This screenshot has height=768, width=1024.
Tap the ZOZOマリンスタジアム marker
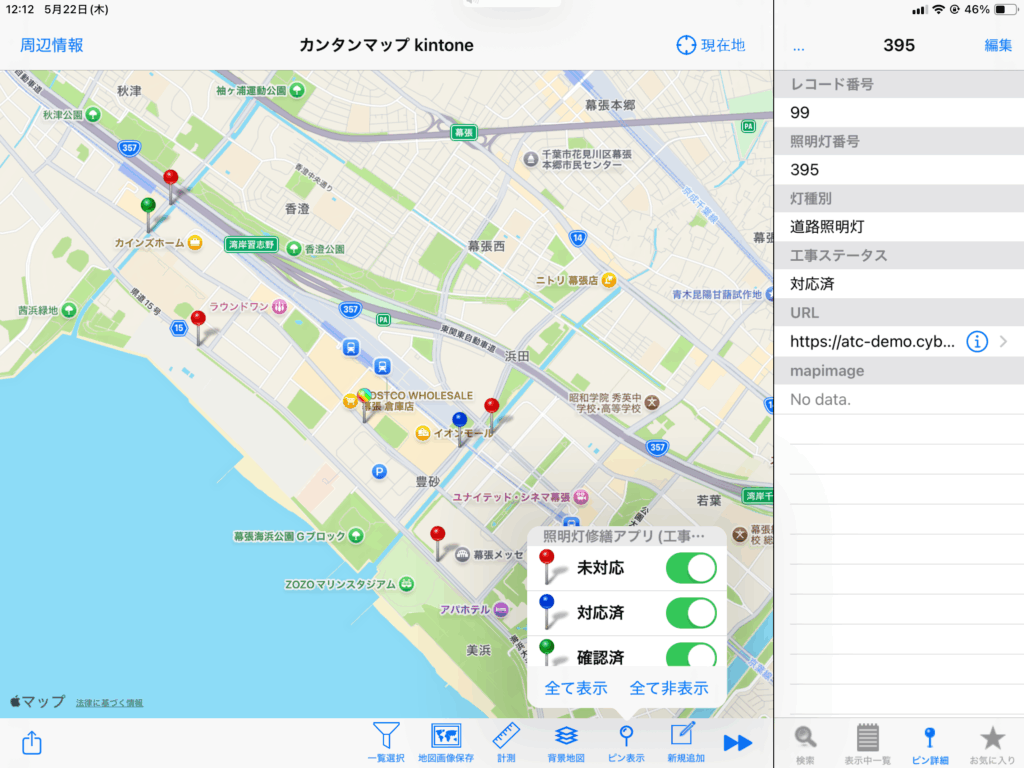[x=406, y=583]
